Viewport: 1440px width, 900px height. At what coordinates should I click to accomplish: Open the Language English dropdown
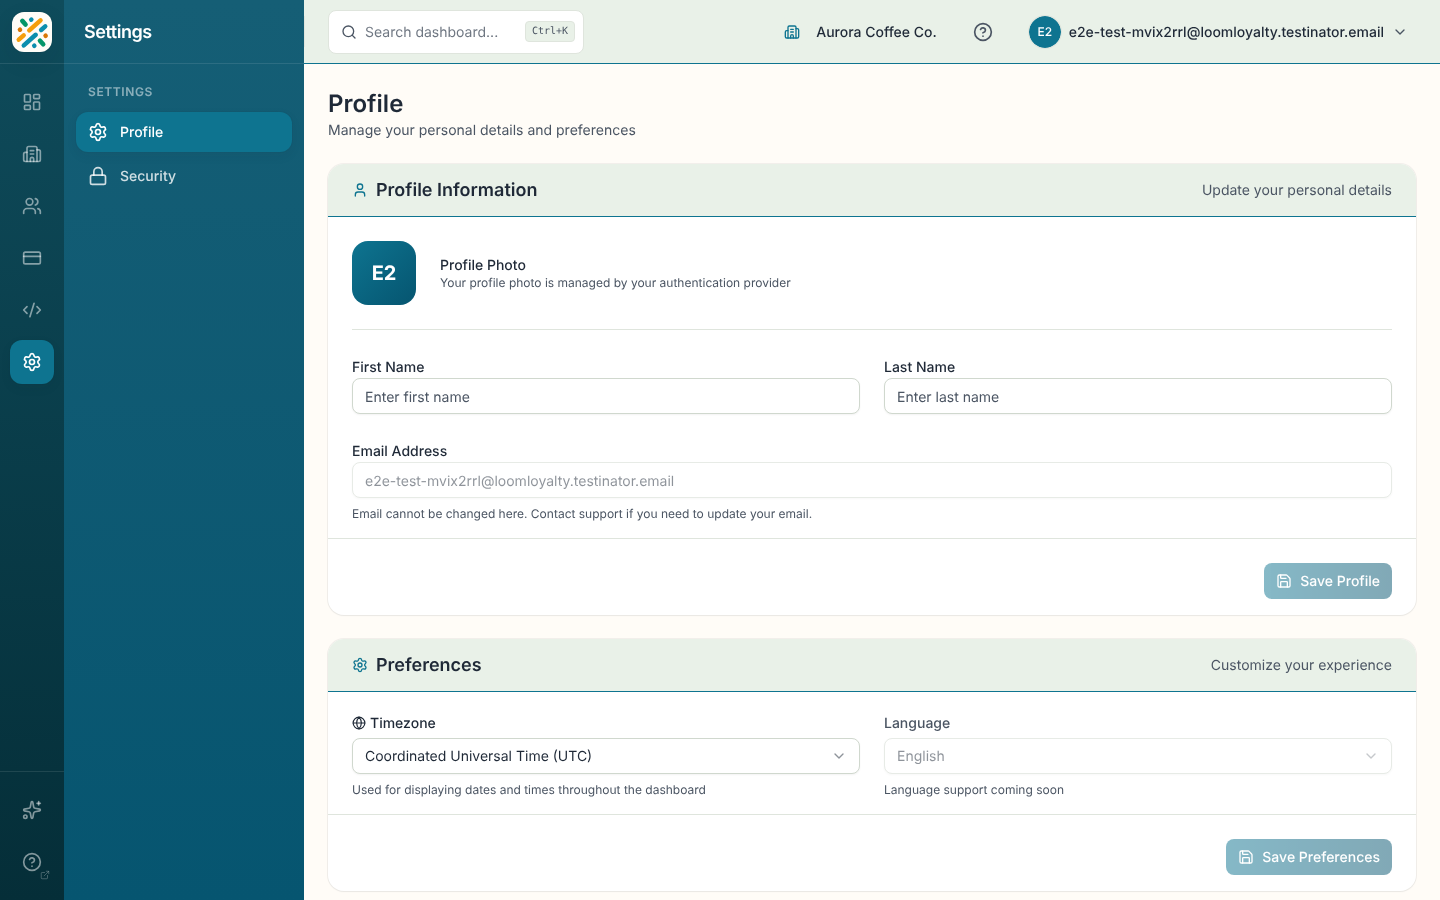(x=1138, y=756)
